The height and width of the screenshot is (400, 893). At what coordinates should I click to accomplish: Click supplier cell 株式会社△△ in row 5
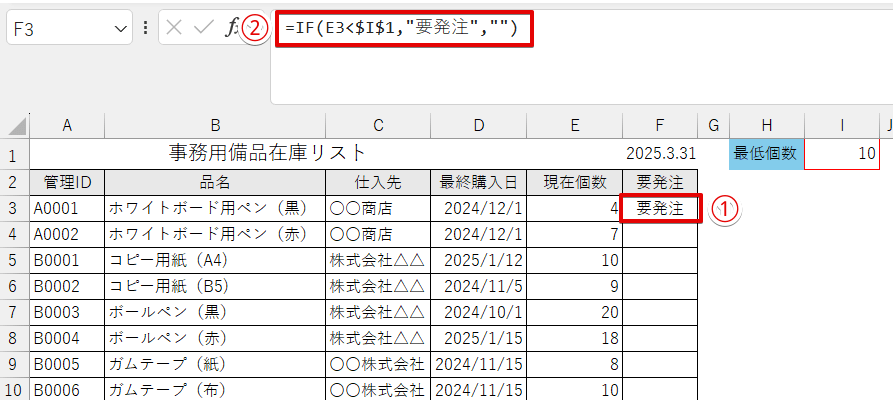click(378, 260)
